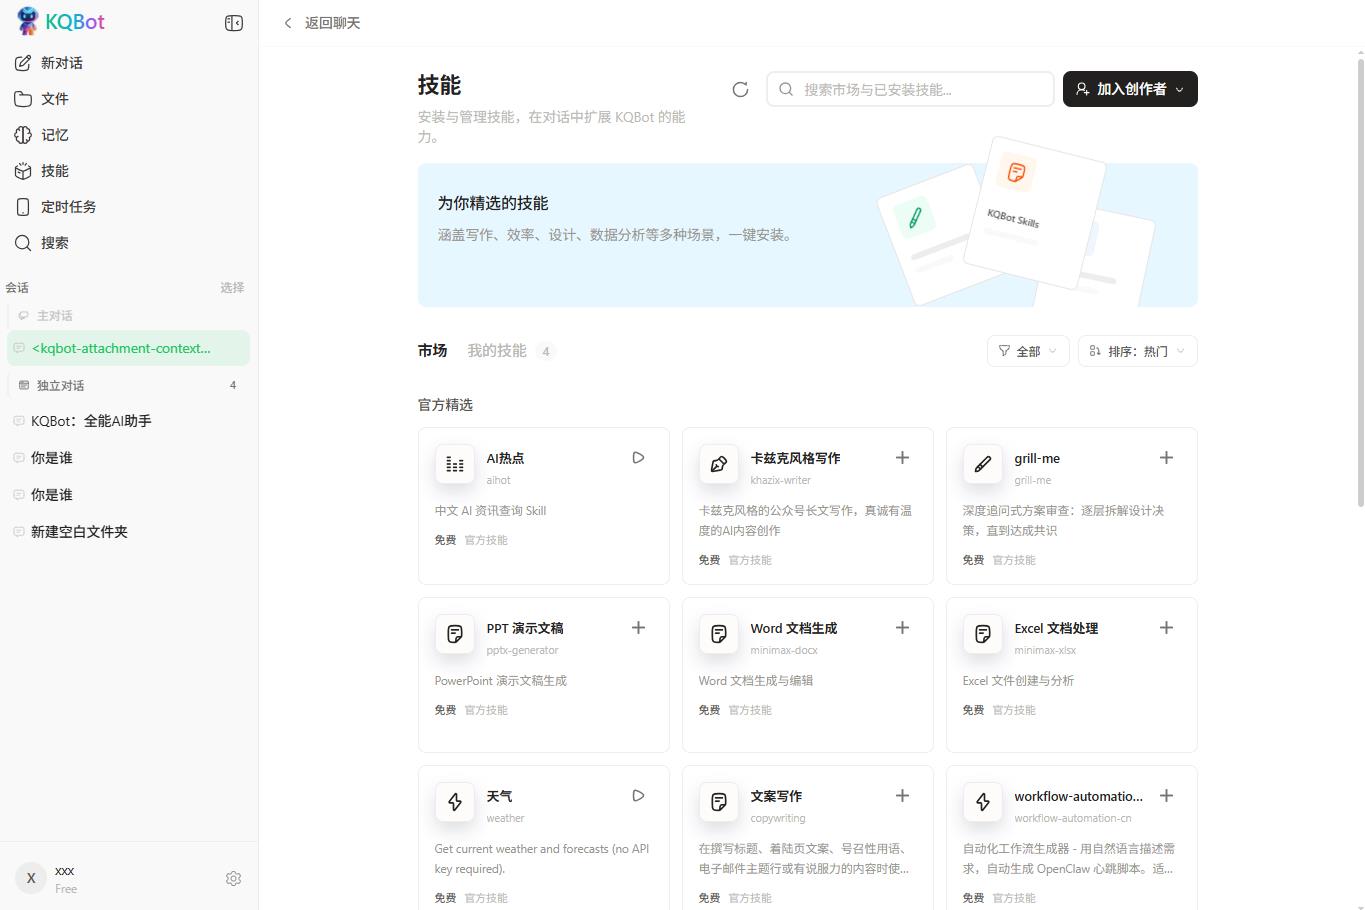Add the Word 文档生成 skill
The image size is (1365, 910).
click(902, 628)
